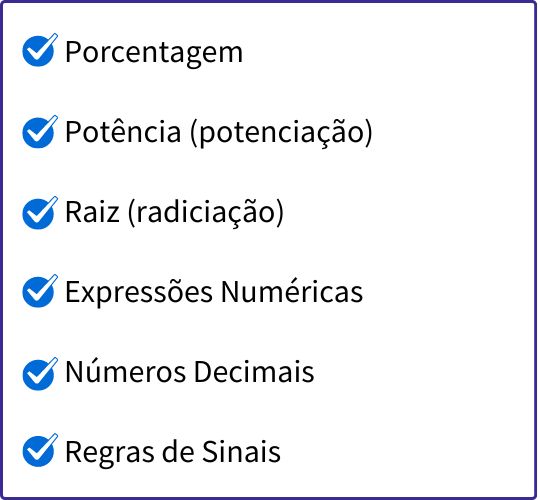Select the word Regras

click(x=110, y=453)
